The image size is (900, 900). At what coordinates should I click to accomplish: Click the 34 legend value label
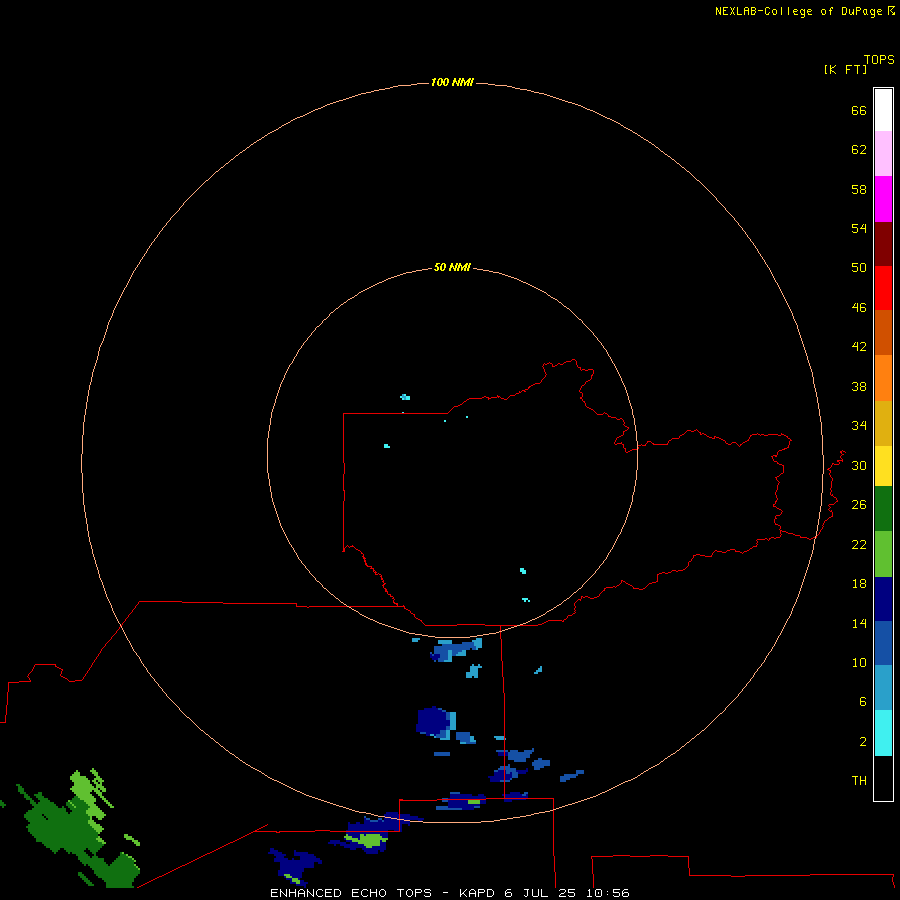859,426
